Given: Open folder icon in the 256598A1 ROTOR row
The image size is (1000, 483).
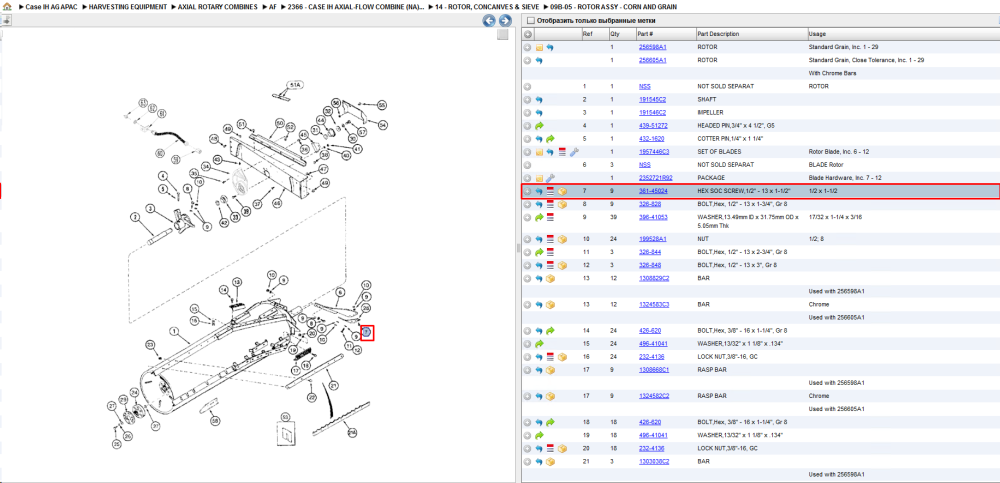Looking at the screenshot, I should pos(539,48).
